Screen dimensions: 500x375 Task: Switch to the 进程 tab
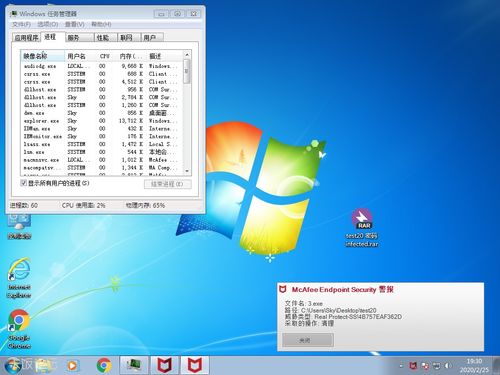point(52,37)
